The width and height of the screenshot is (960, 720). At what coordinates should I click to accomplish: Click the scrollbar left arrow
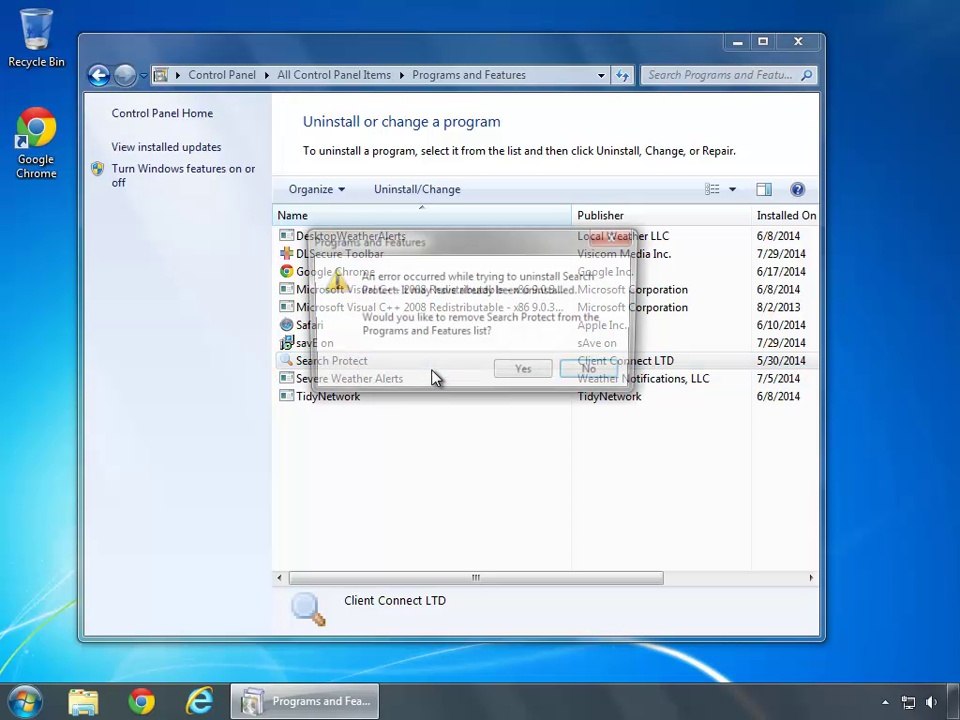[x=280, y=577]
